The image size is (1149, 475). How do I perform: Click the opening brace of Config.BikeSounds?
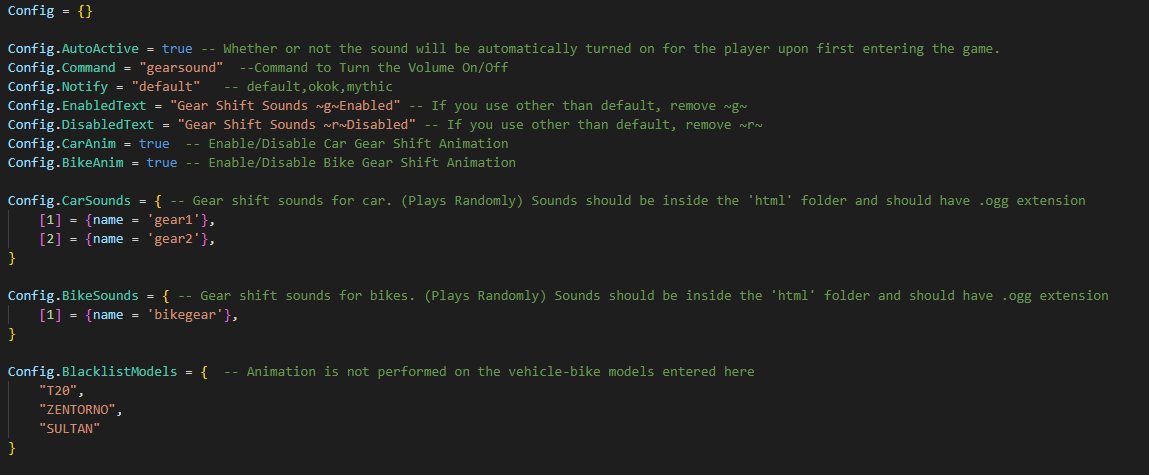(170, 295)
